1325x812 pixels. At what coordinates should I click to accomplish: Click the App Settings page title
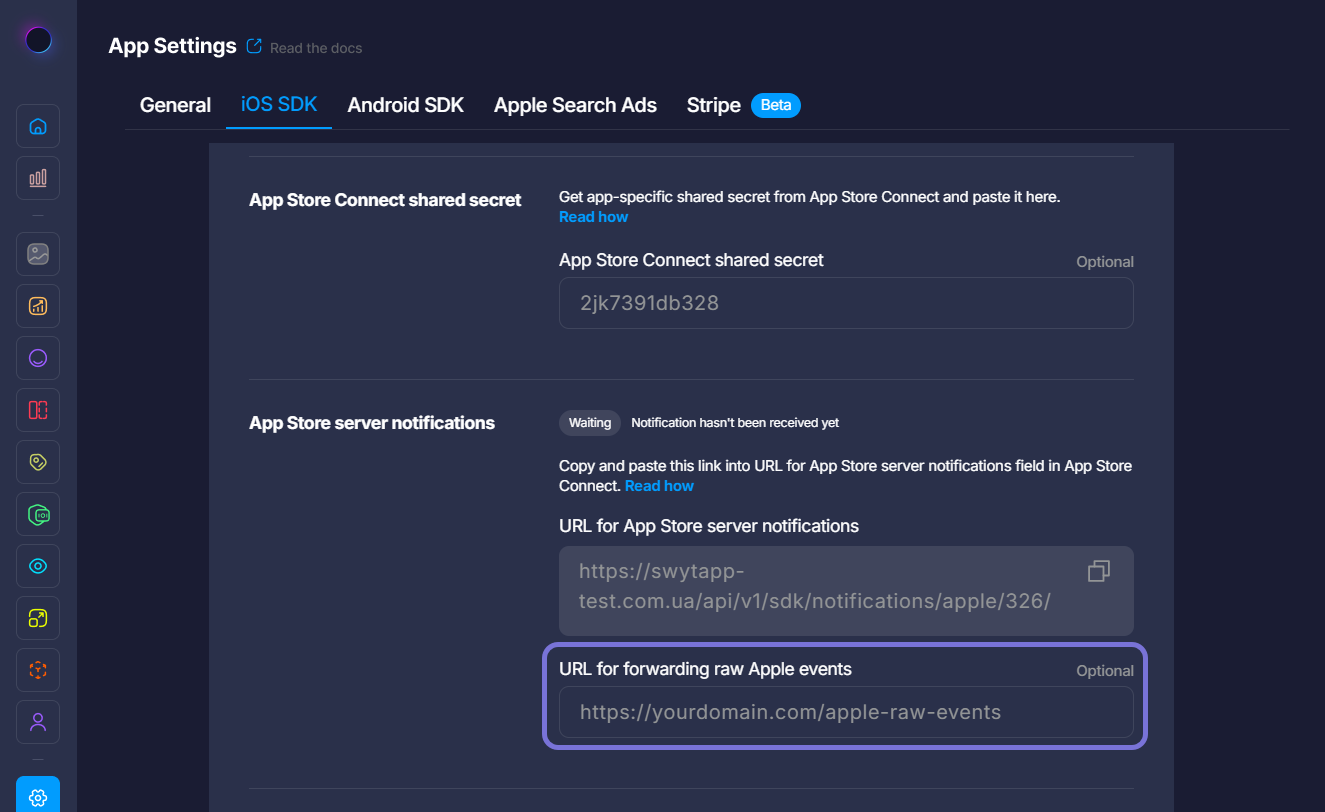172,46
